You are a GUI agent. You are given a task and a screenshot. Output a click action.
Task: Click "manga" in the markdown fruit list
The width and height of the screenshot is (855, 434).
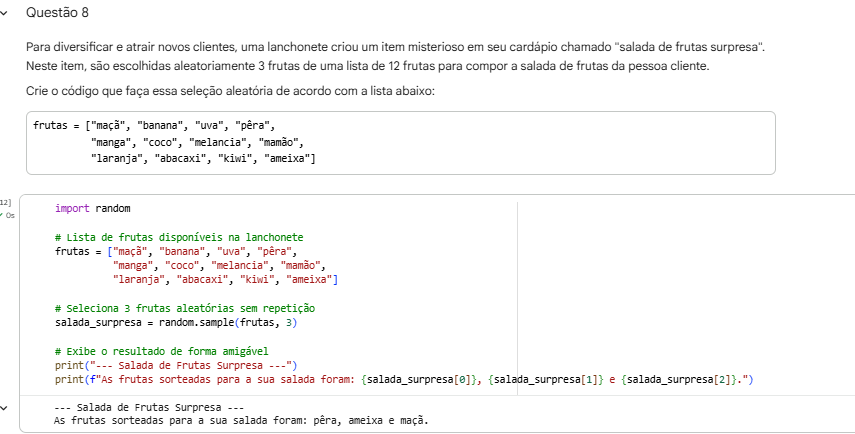113,143
